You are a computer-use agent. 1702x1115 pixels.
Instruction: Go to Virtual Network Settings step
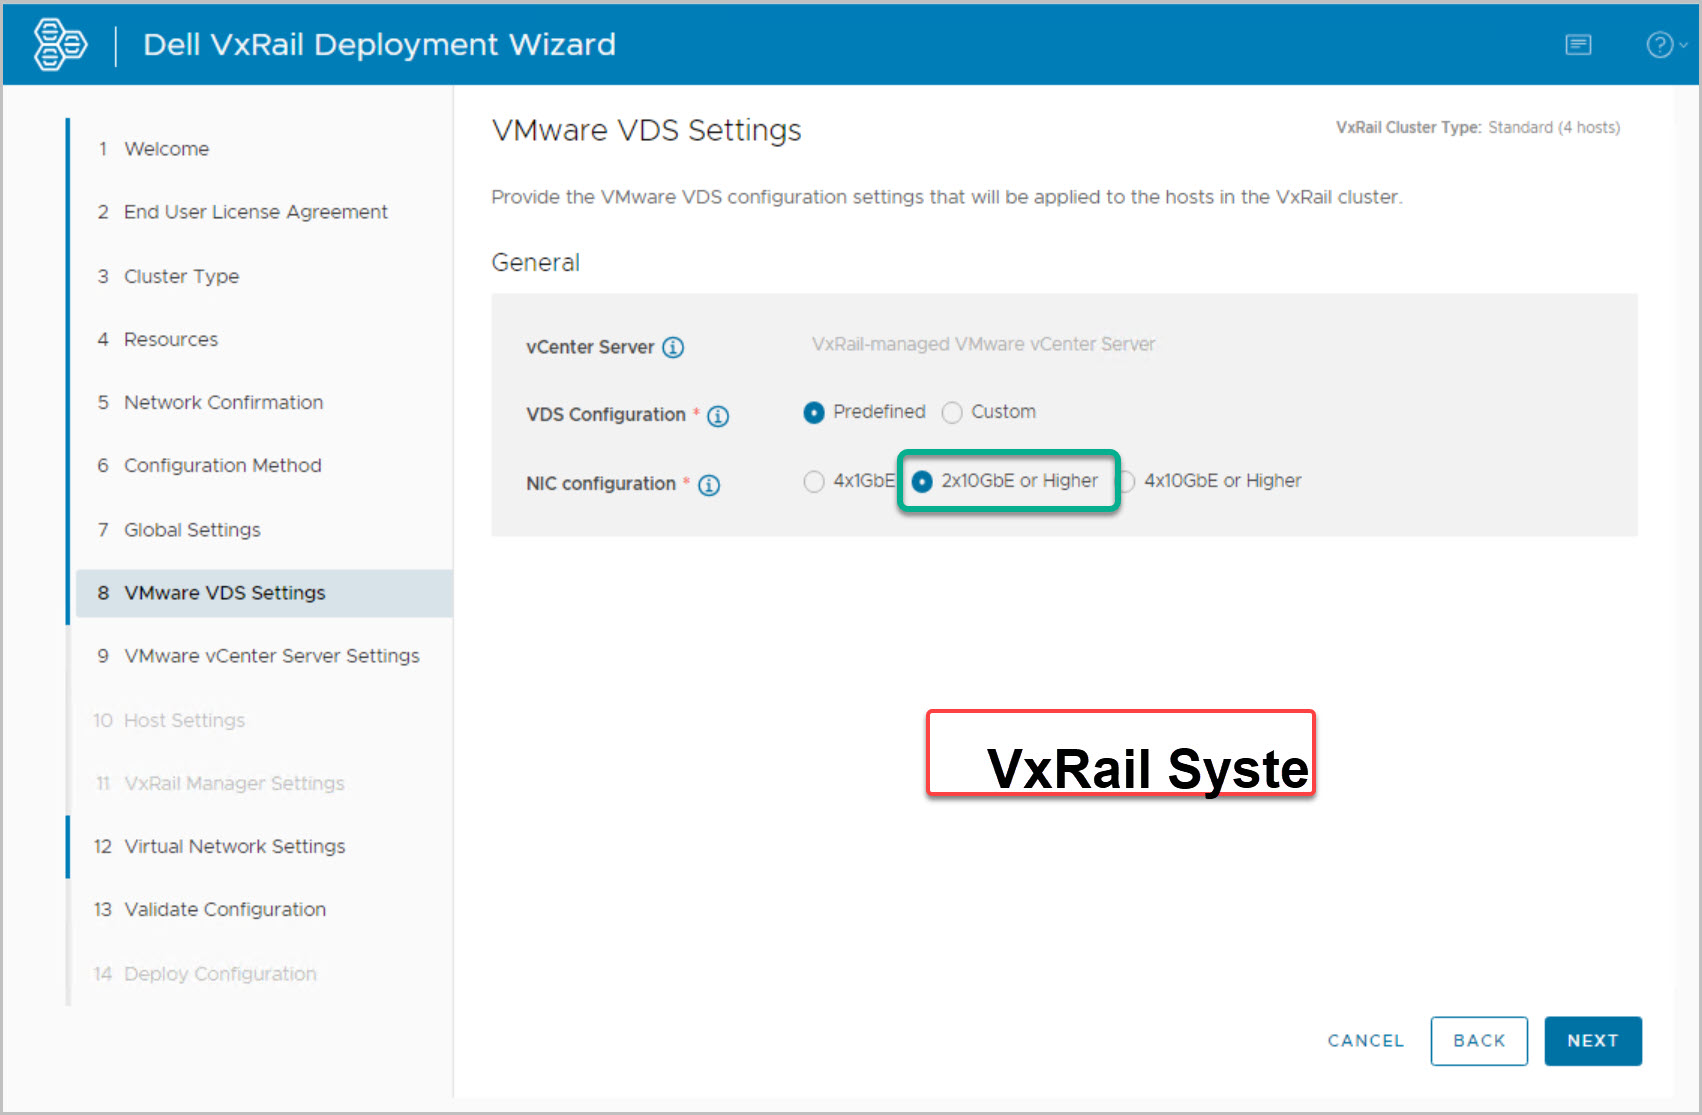pyautogui.click(x=234, y=847)
